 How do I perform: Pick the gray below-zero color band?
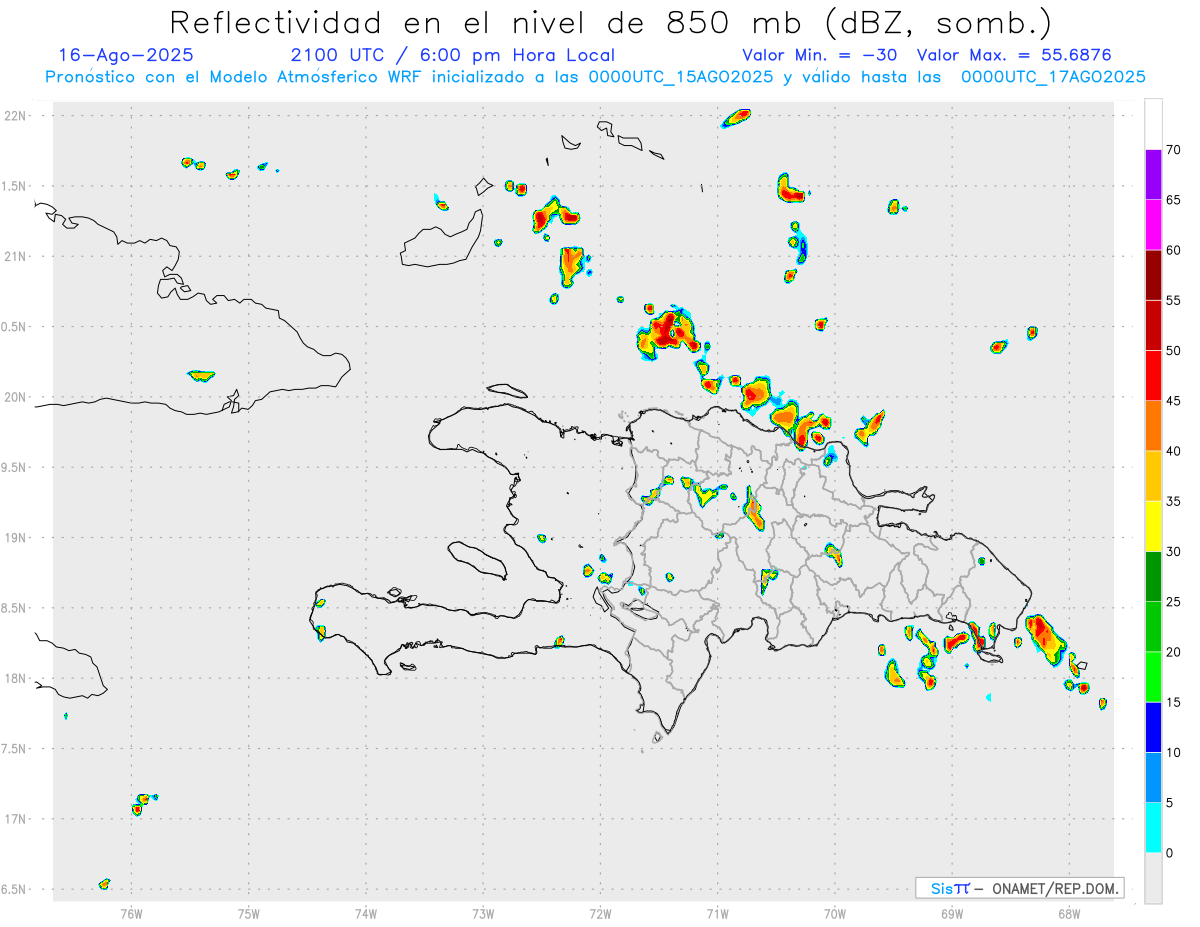pyautogui.click(x=1153, y=878)
